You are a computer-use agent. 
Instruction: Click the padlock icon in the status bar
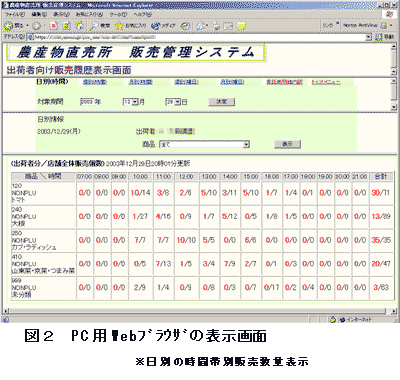(x=332, y=320)
